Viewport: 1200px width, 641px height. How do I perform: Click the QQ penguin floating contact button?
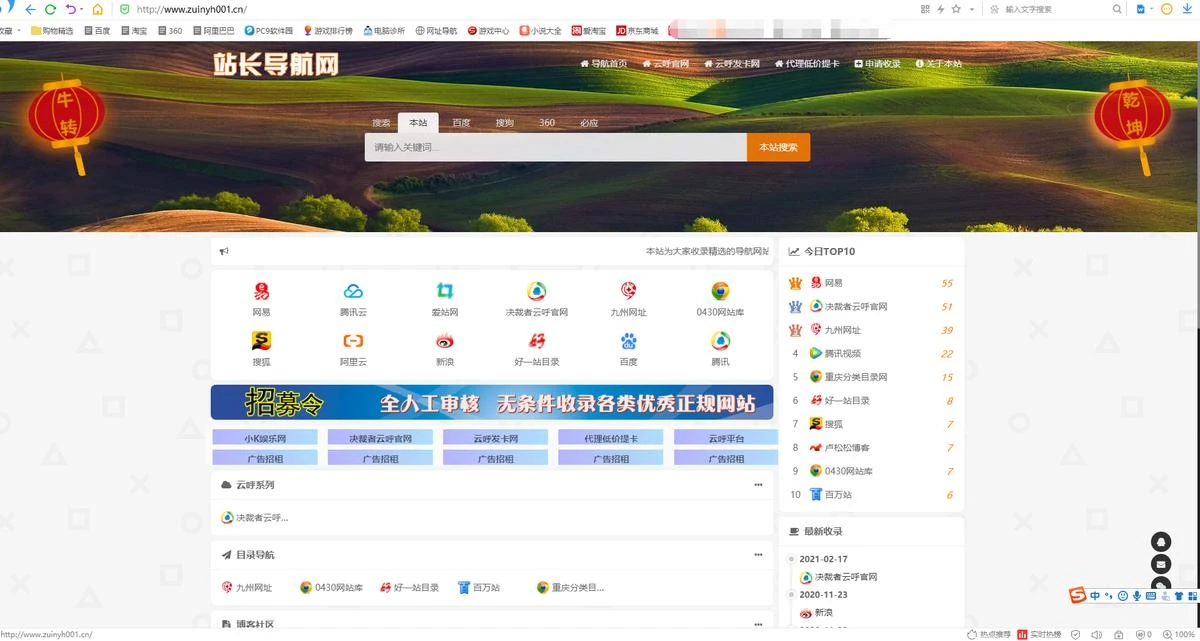pyautogui.click(x=1160, y=541)
